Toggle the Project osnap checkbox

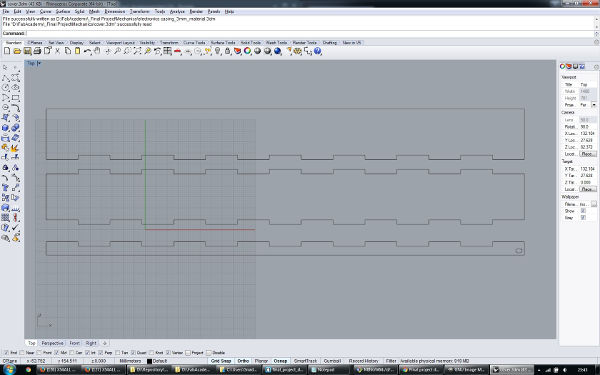[x=188, y=352]
